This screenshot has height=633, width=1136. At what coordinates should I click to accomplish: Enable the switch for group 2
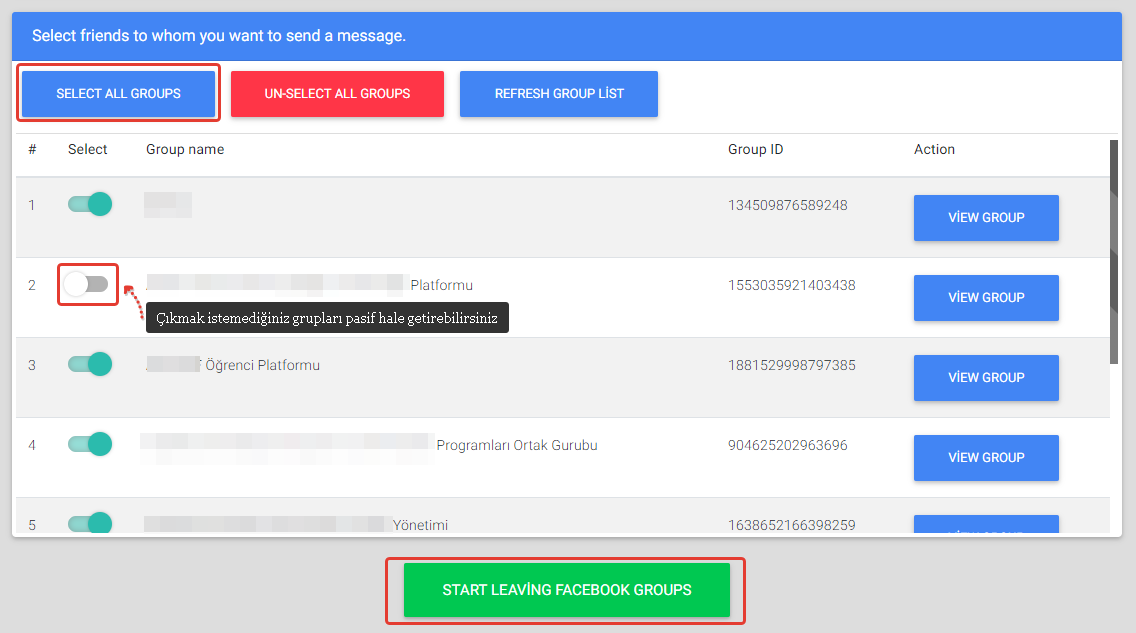click(x=87, y=285)
